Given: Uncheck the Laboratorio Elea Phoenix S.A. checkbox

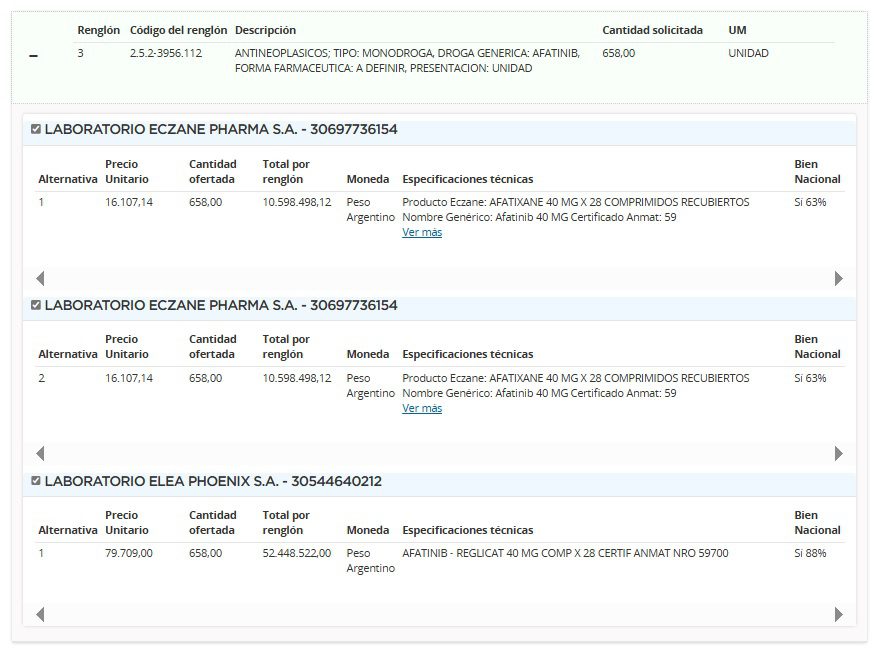Looking at the screenshot, I should coord(36,481).
